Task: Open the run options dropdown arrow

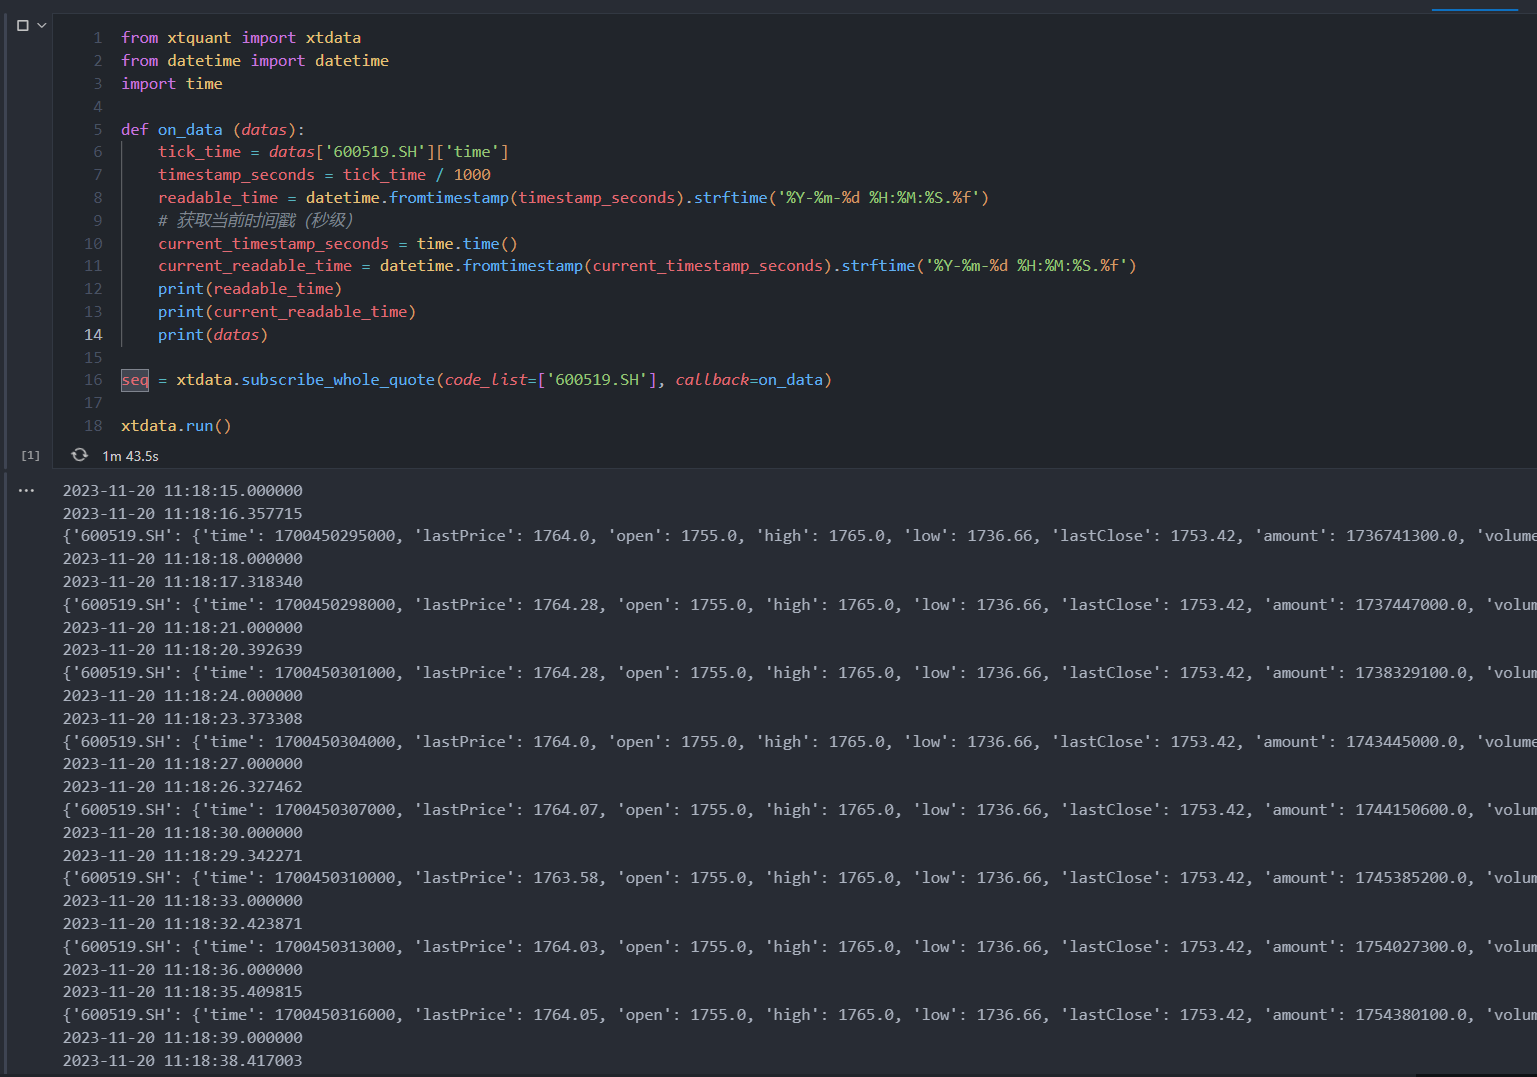Action: [x=42, y=26]
